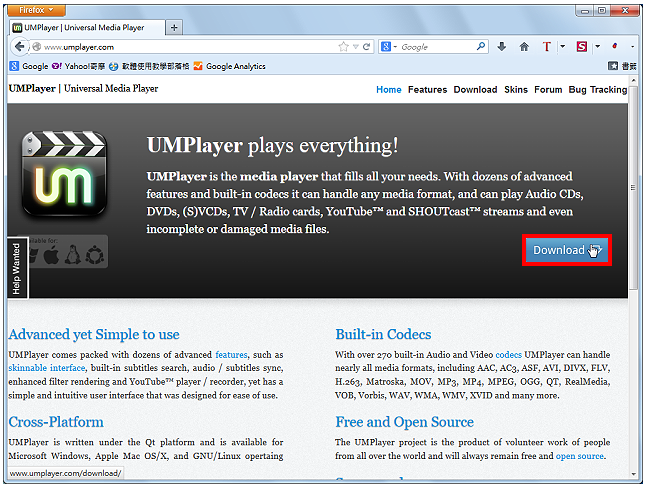Open the URL history dropdown arrow
This screenshot has height=488, width=653.
click(x=356, y=47)
